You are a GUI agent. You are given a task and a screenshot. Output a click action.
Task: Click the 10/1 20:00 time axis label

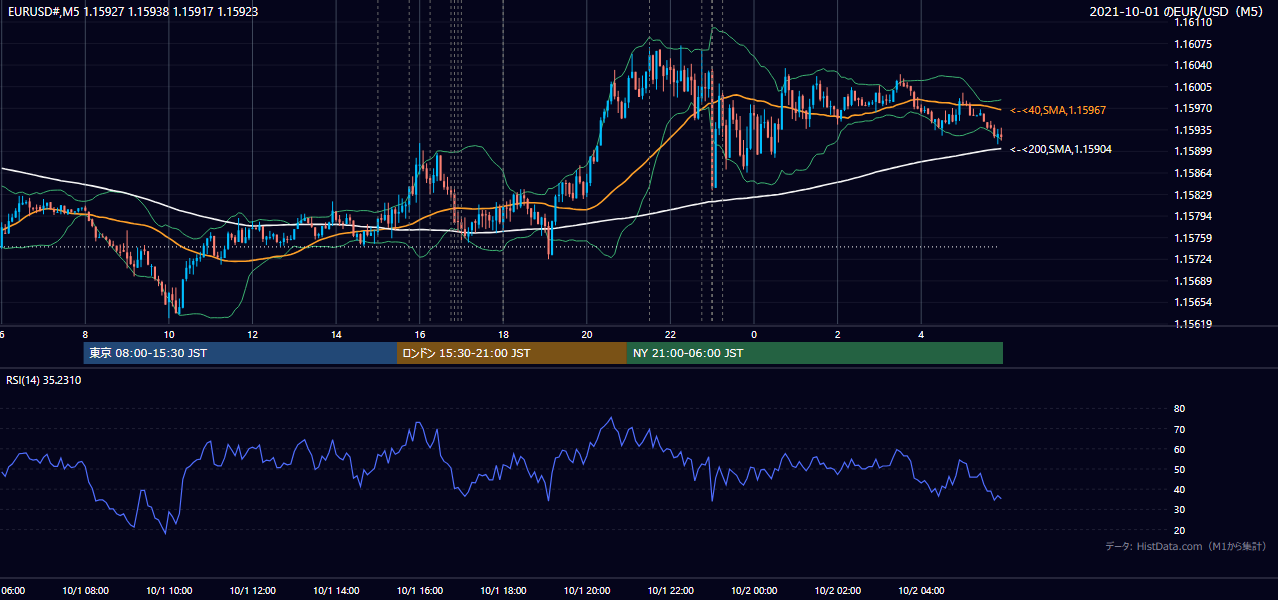[587, 590]
